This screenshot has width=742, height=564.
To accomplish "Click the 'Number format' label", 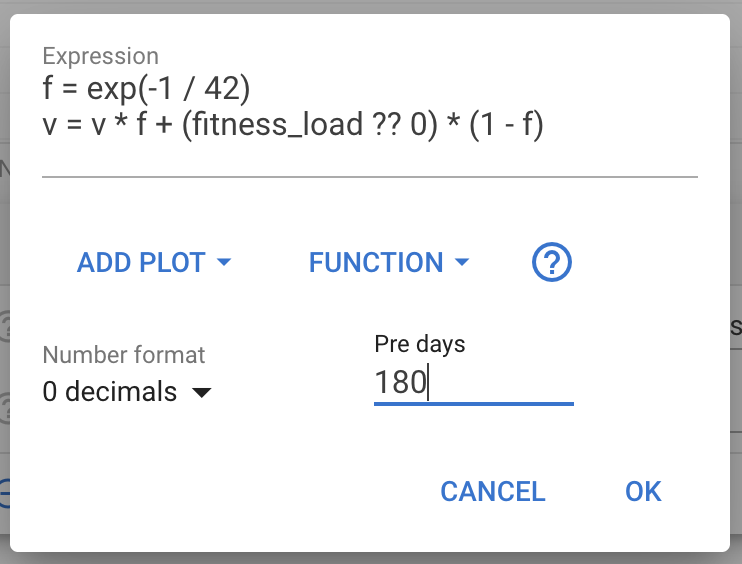I will [x=124, y=354].
